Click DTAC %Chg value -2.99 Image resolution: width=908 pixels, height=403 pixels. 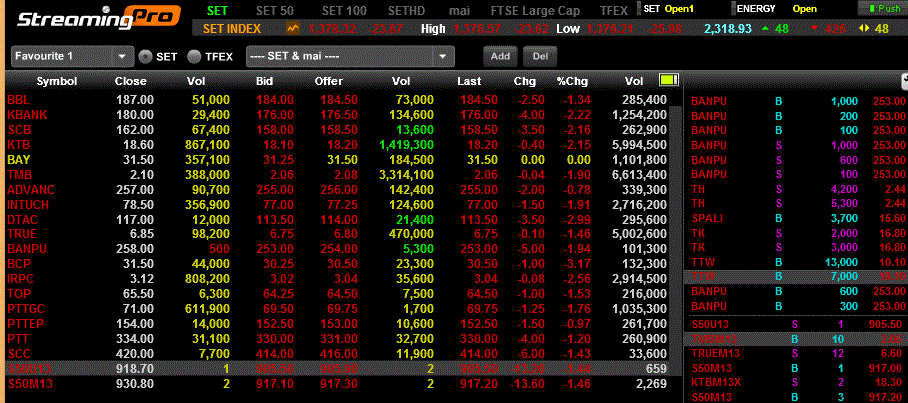pyautogui.click(x=575, y=220)
